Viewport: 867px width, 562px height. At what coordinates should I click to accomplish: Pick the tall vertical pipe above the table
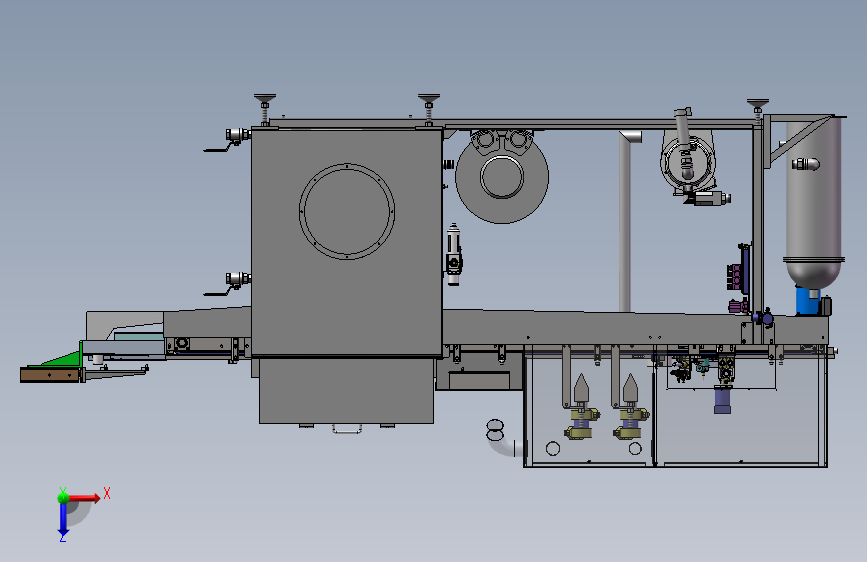pyautogui.click(x=625, y=221)
